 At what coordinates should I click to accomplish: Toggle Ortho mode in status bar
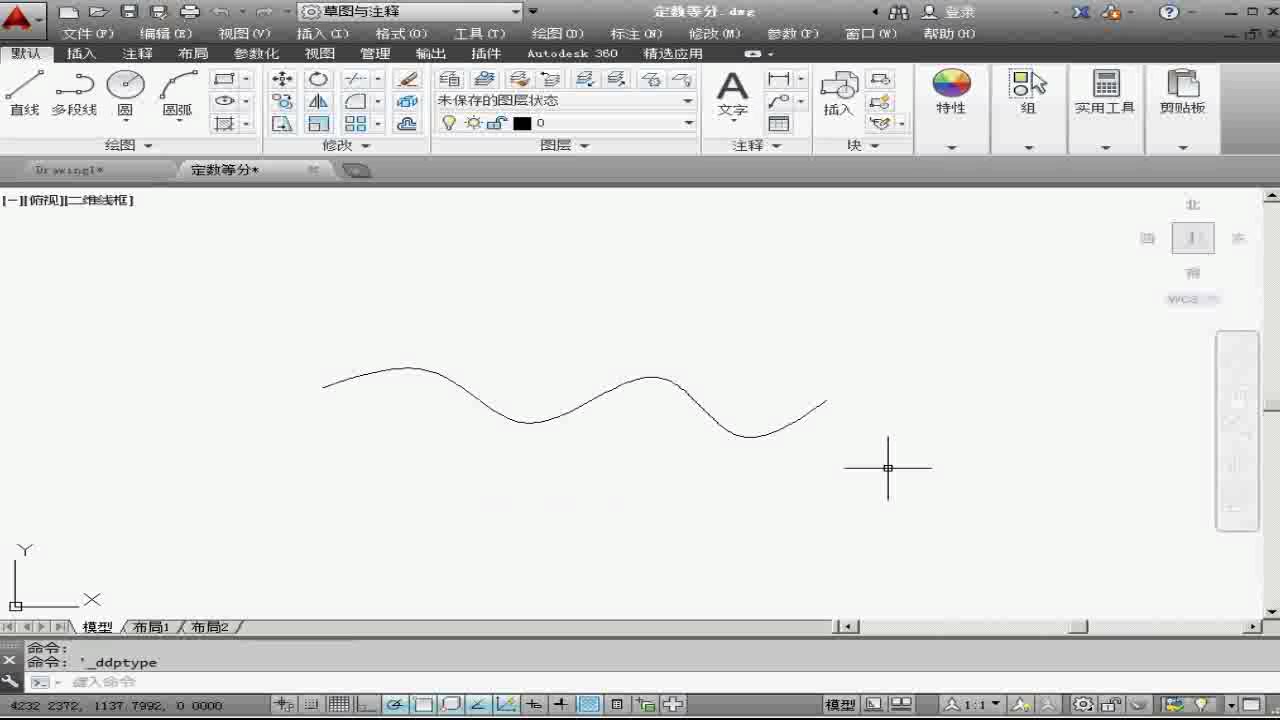[x=367, y=705]
